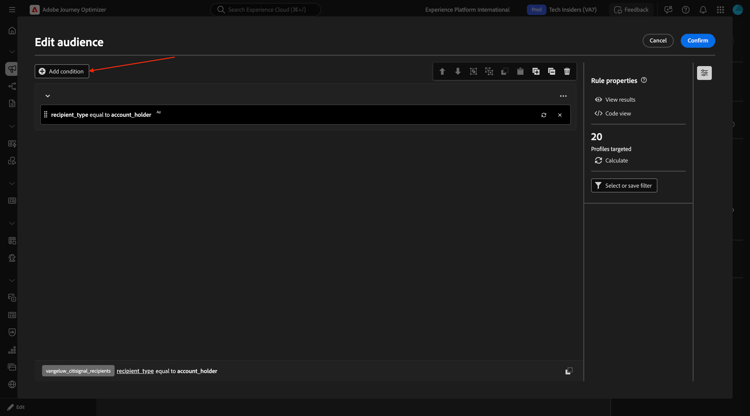This screenshot has height=416, width=750.
Task: Open the AI assistant chat icon
Action: click(x=668, y=10)
